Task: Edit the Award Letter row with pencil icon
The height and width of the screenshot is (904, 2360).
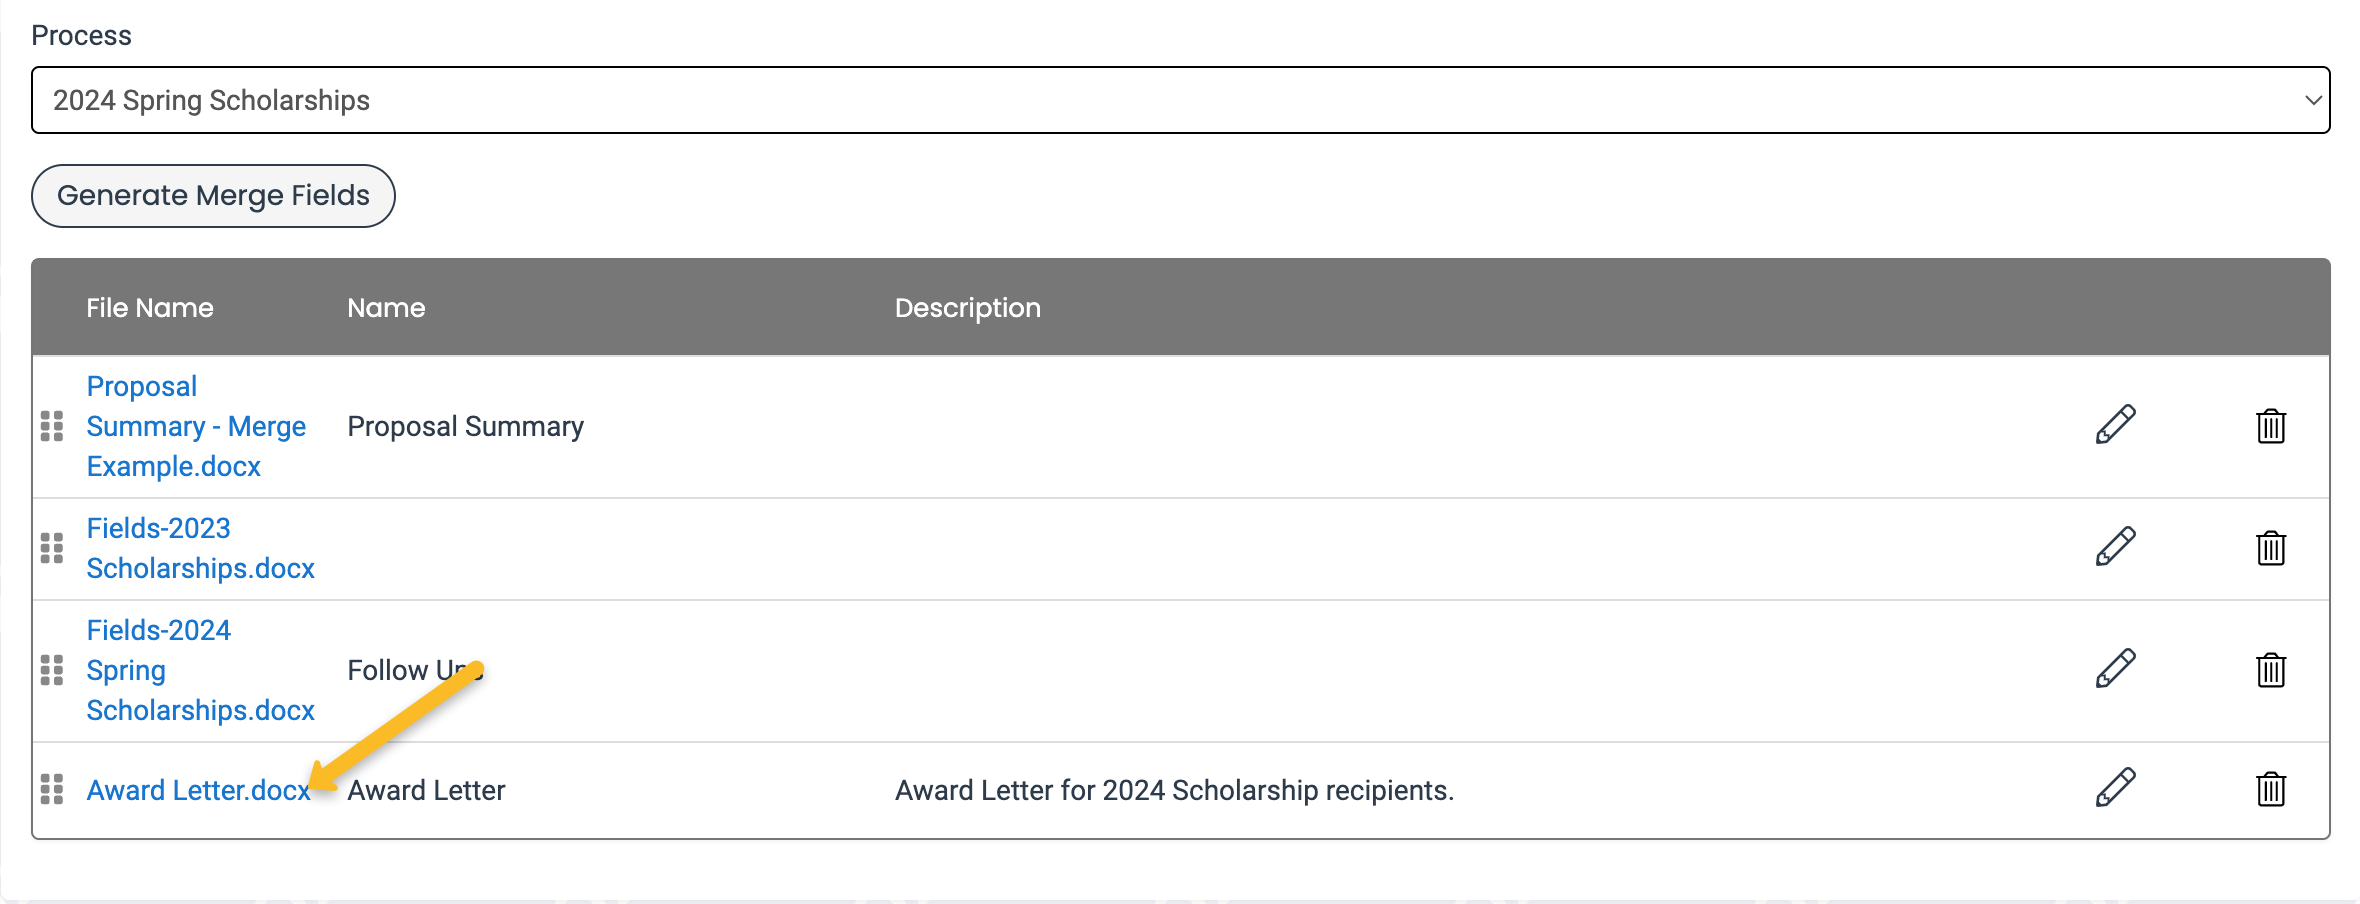Action: pos(2115,788)
